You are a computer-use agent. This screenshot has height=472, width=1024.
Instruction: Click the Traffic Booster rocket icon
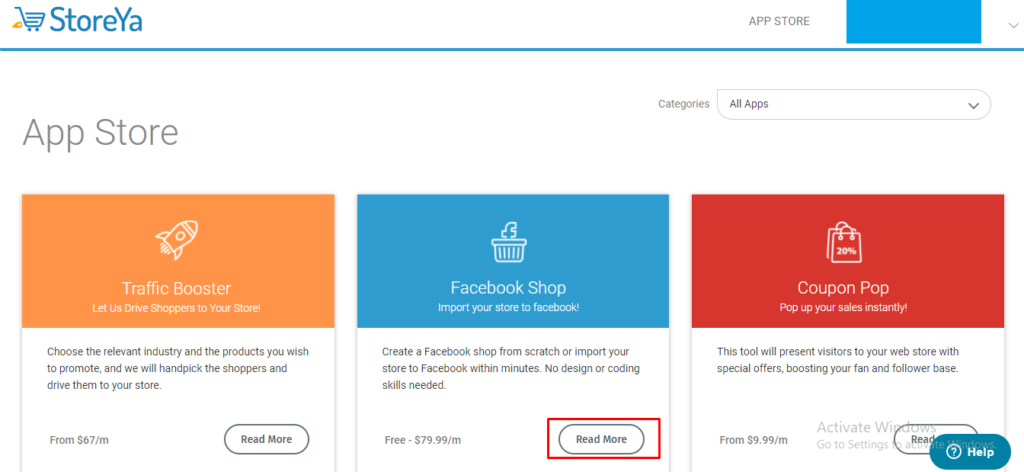pos(177,240)
